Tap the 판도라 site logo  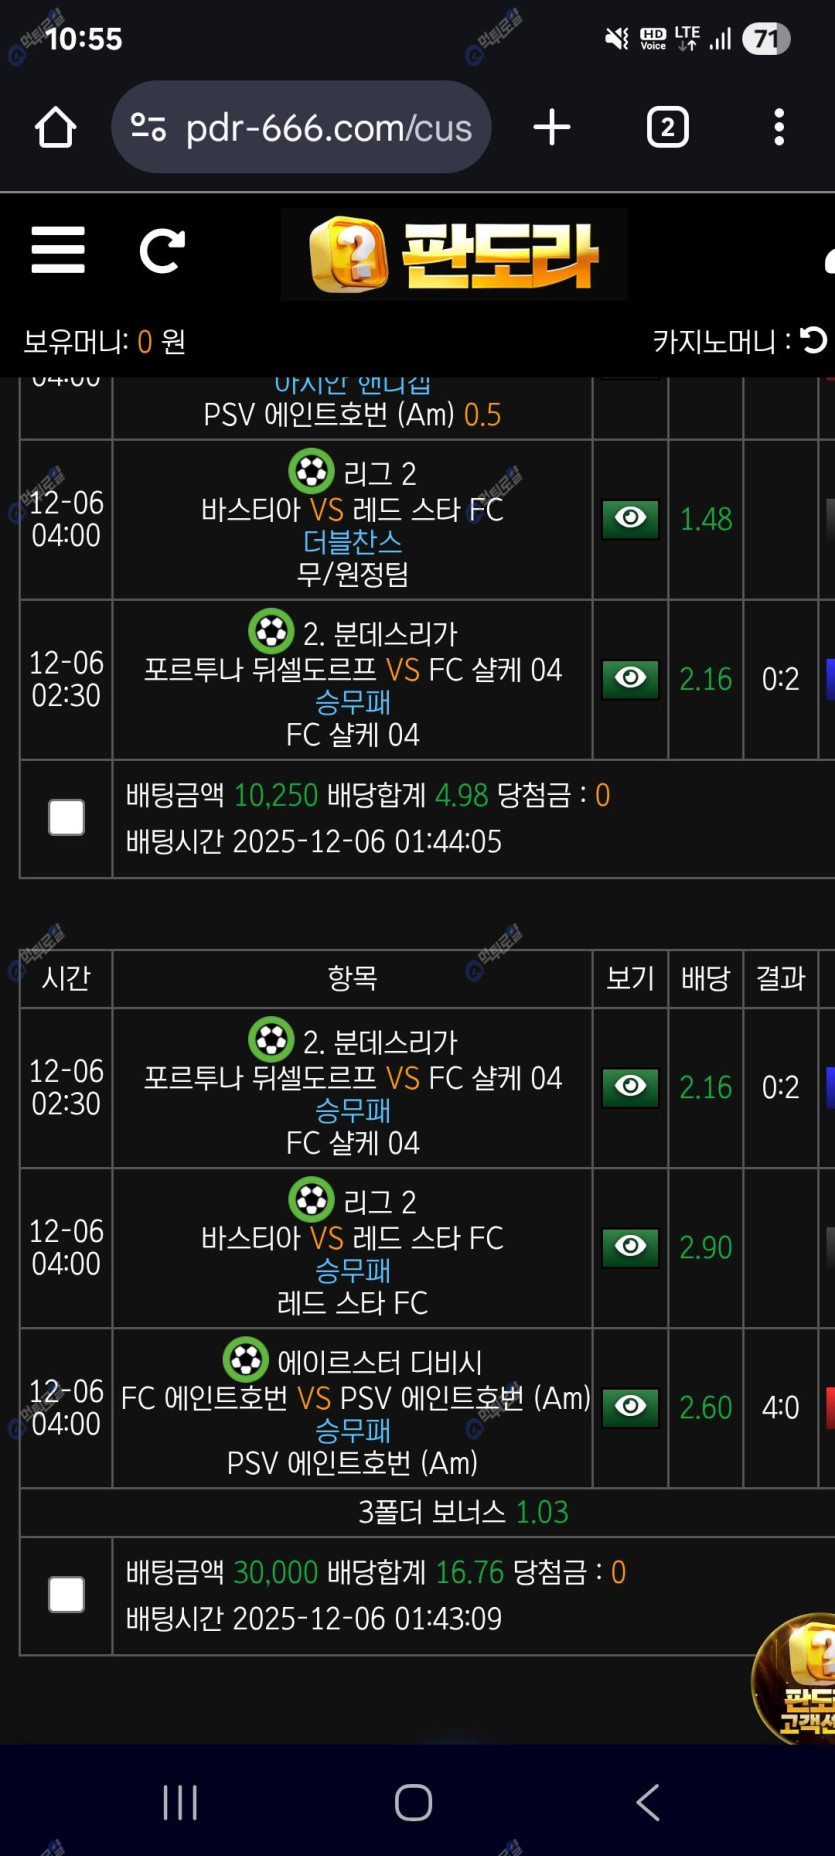click(454, 255)
